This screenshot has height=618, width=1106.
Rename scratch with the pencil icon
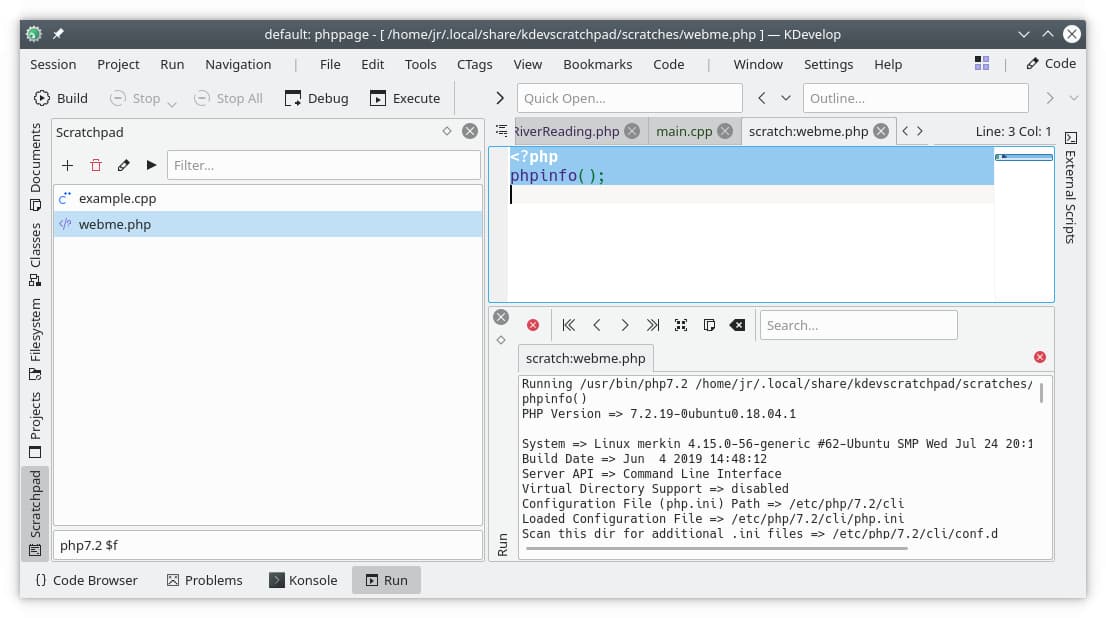pos(123,165)
